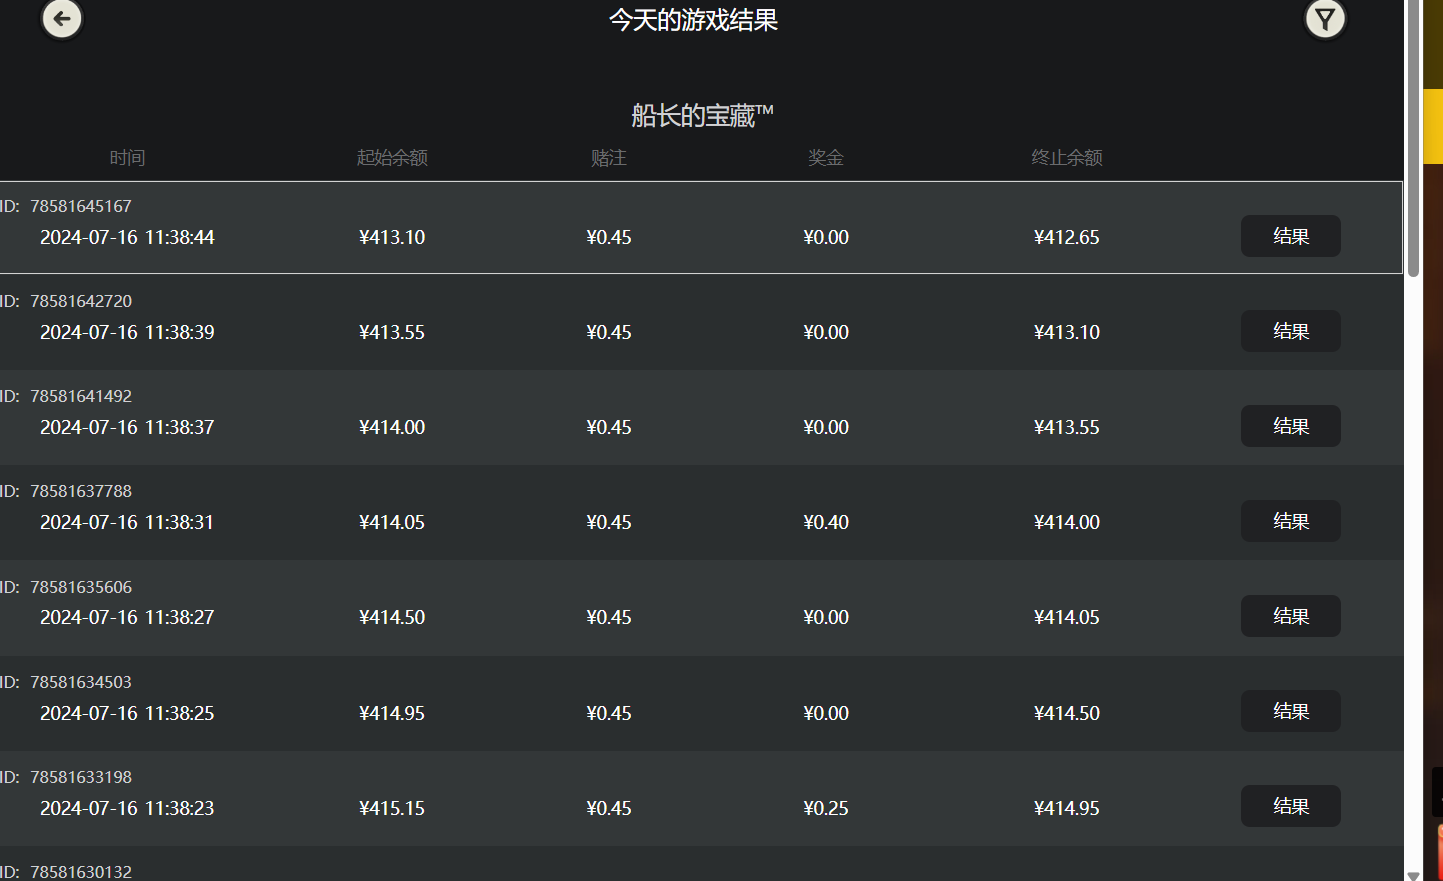View result of the 11:38:37 round

(x=1290, y=426)
